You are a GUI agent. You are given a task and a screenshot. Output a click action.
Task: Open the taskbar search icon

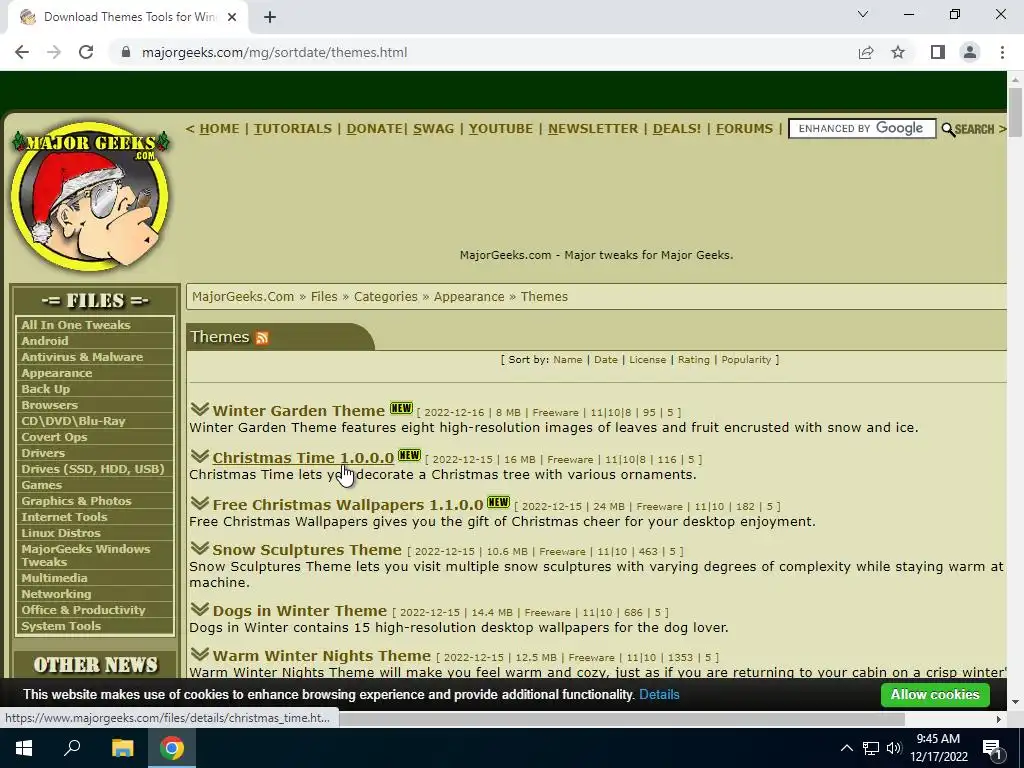pyautogui.click(x=72, y=748)
